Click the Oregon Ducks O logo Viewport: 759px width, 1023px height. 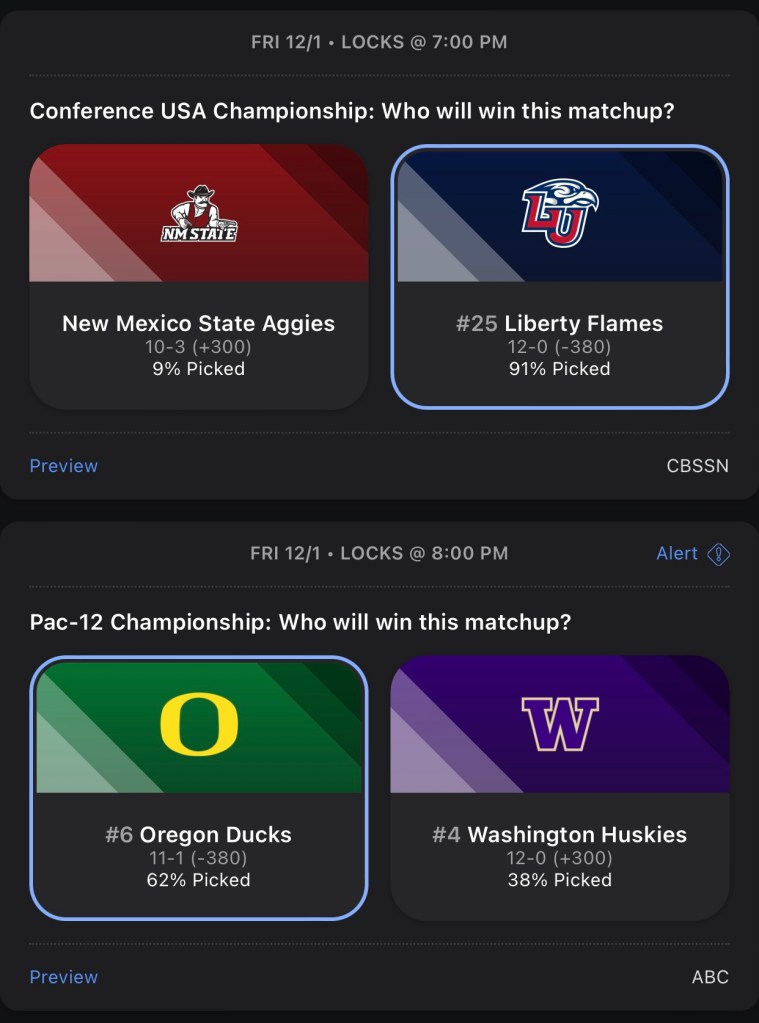(x=199, y=724)
